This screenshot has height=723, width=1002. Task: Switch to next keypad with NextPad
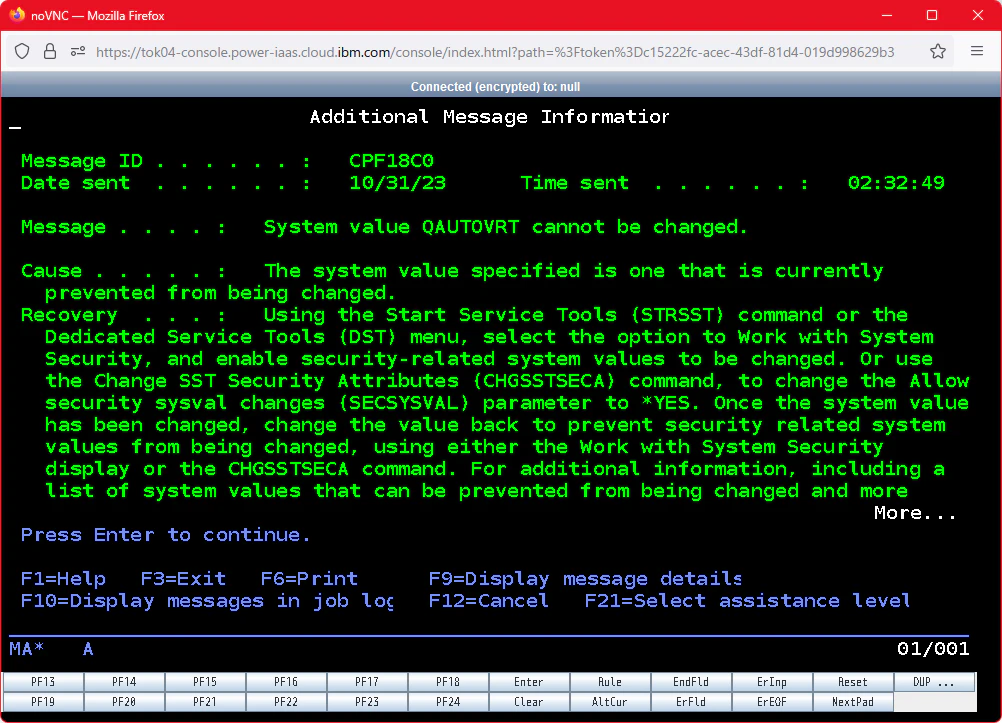pyautogui.click(x=853, y=702)
